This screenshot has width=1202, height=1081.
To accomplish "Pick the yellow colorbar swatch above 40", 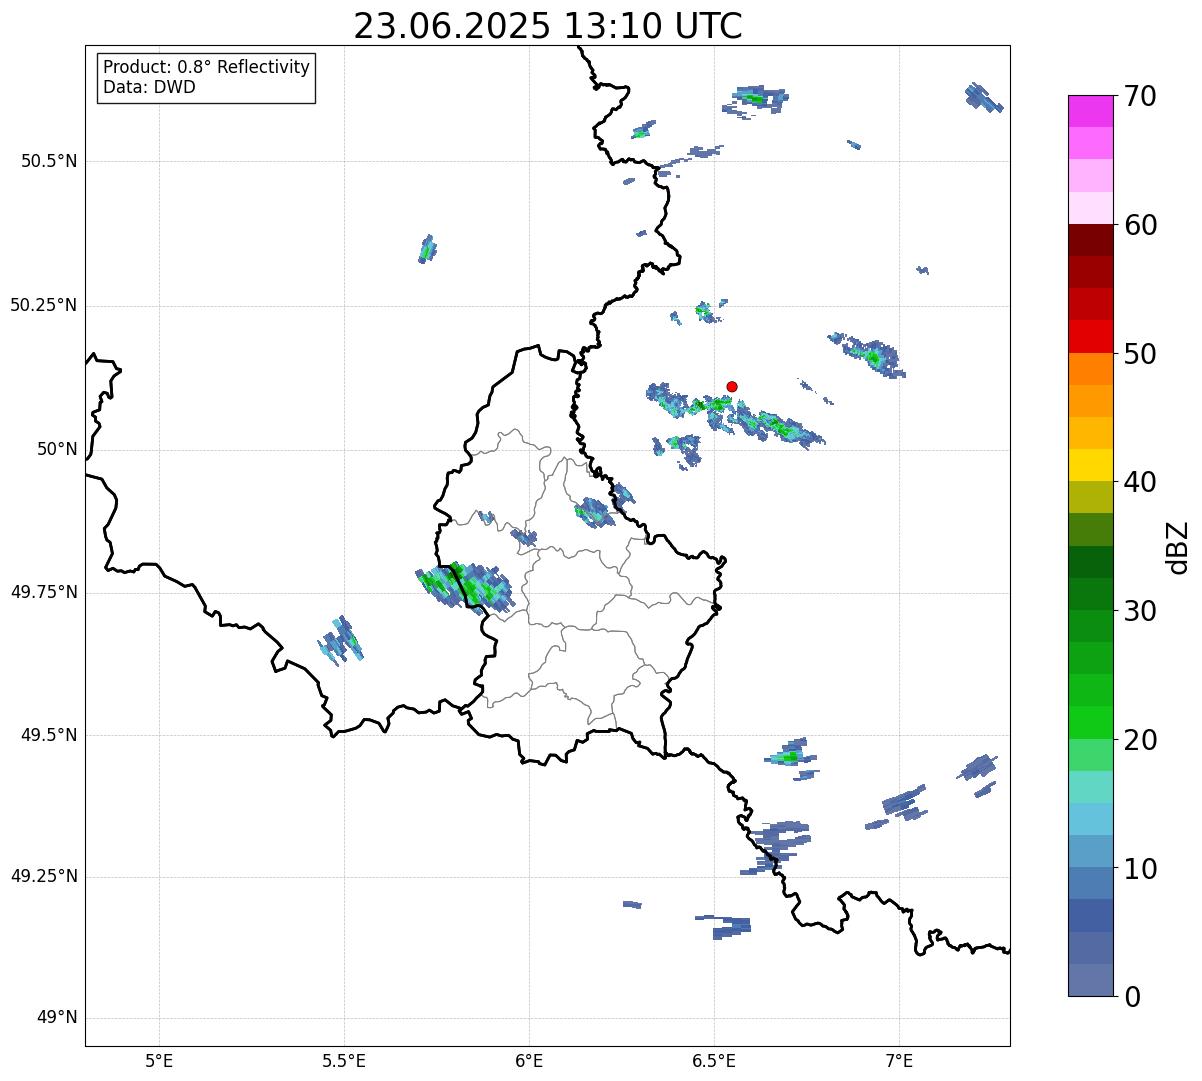I will [x=1091, y=465].
